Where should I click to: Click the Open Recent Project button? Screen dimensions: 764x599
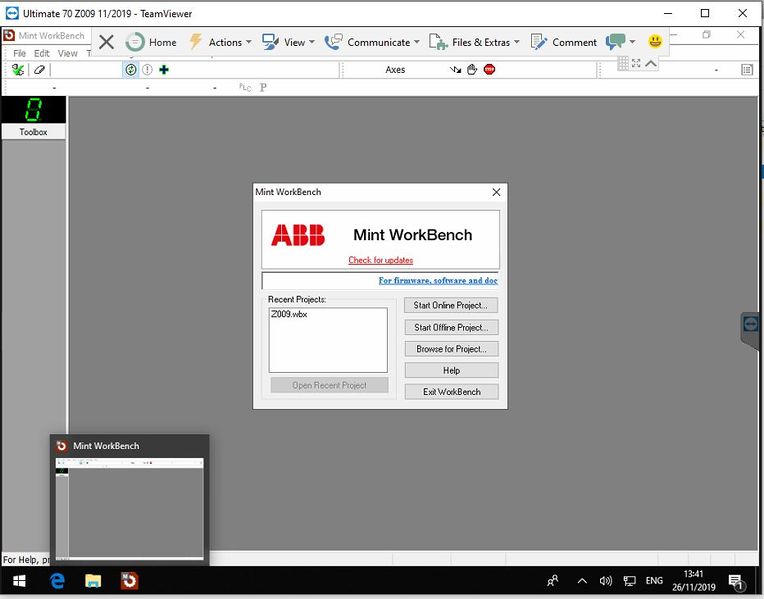[329, 385]
